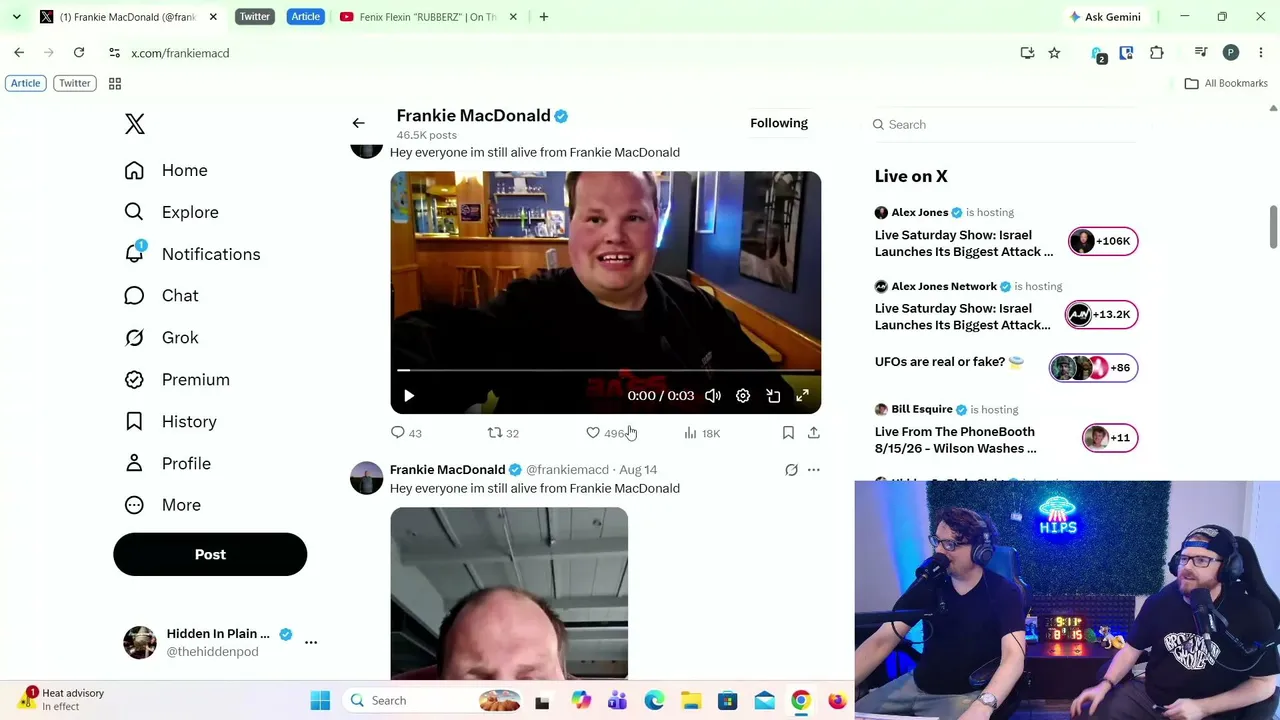The width and height of the screenshot is (1280, 720).
Task: Mute the video with the speaker icon
Action: [x=713, y=396]
